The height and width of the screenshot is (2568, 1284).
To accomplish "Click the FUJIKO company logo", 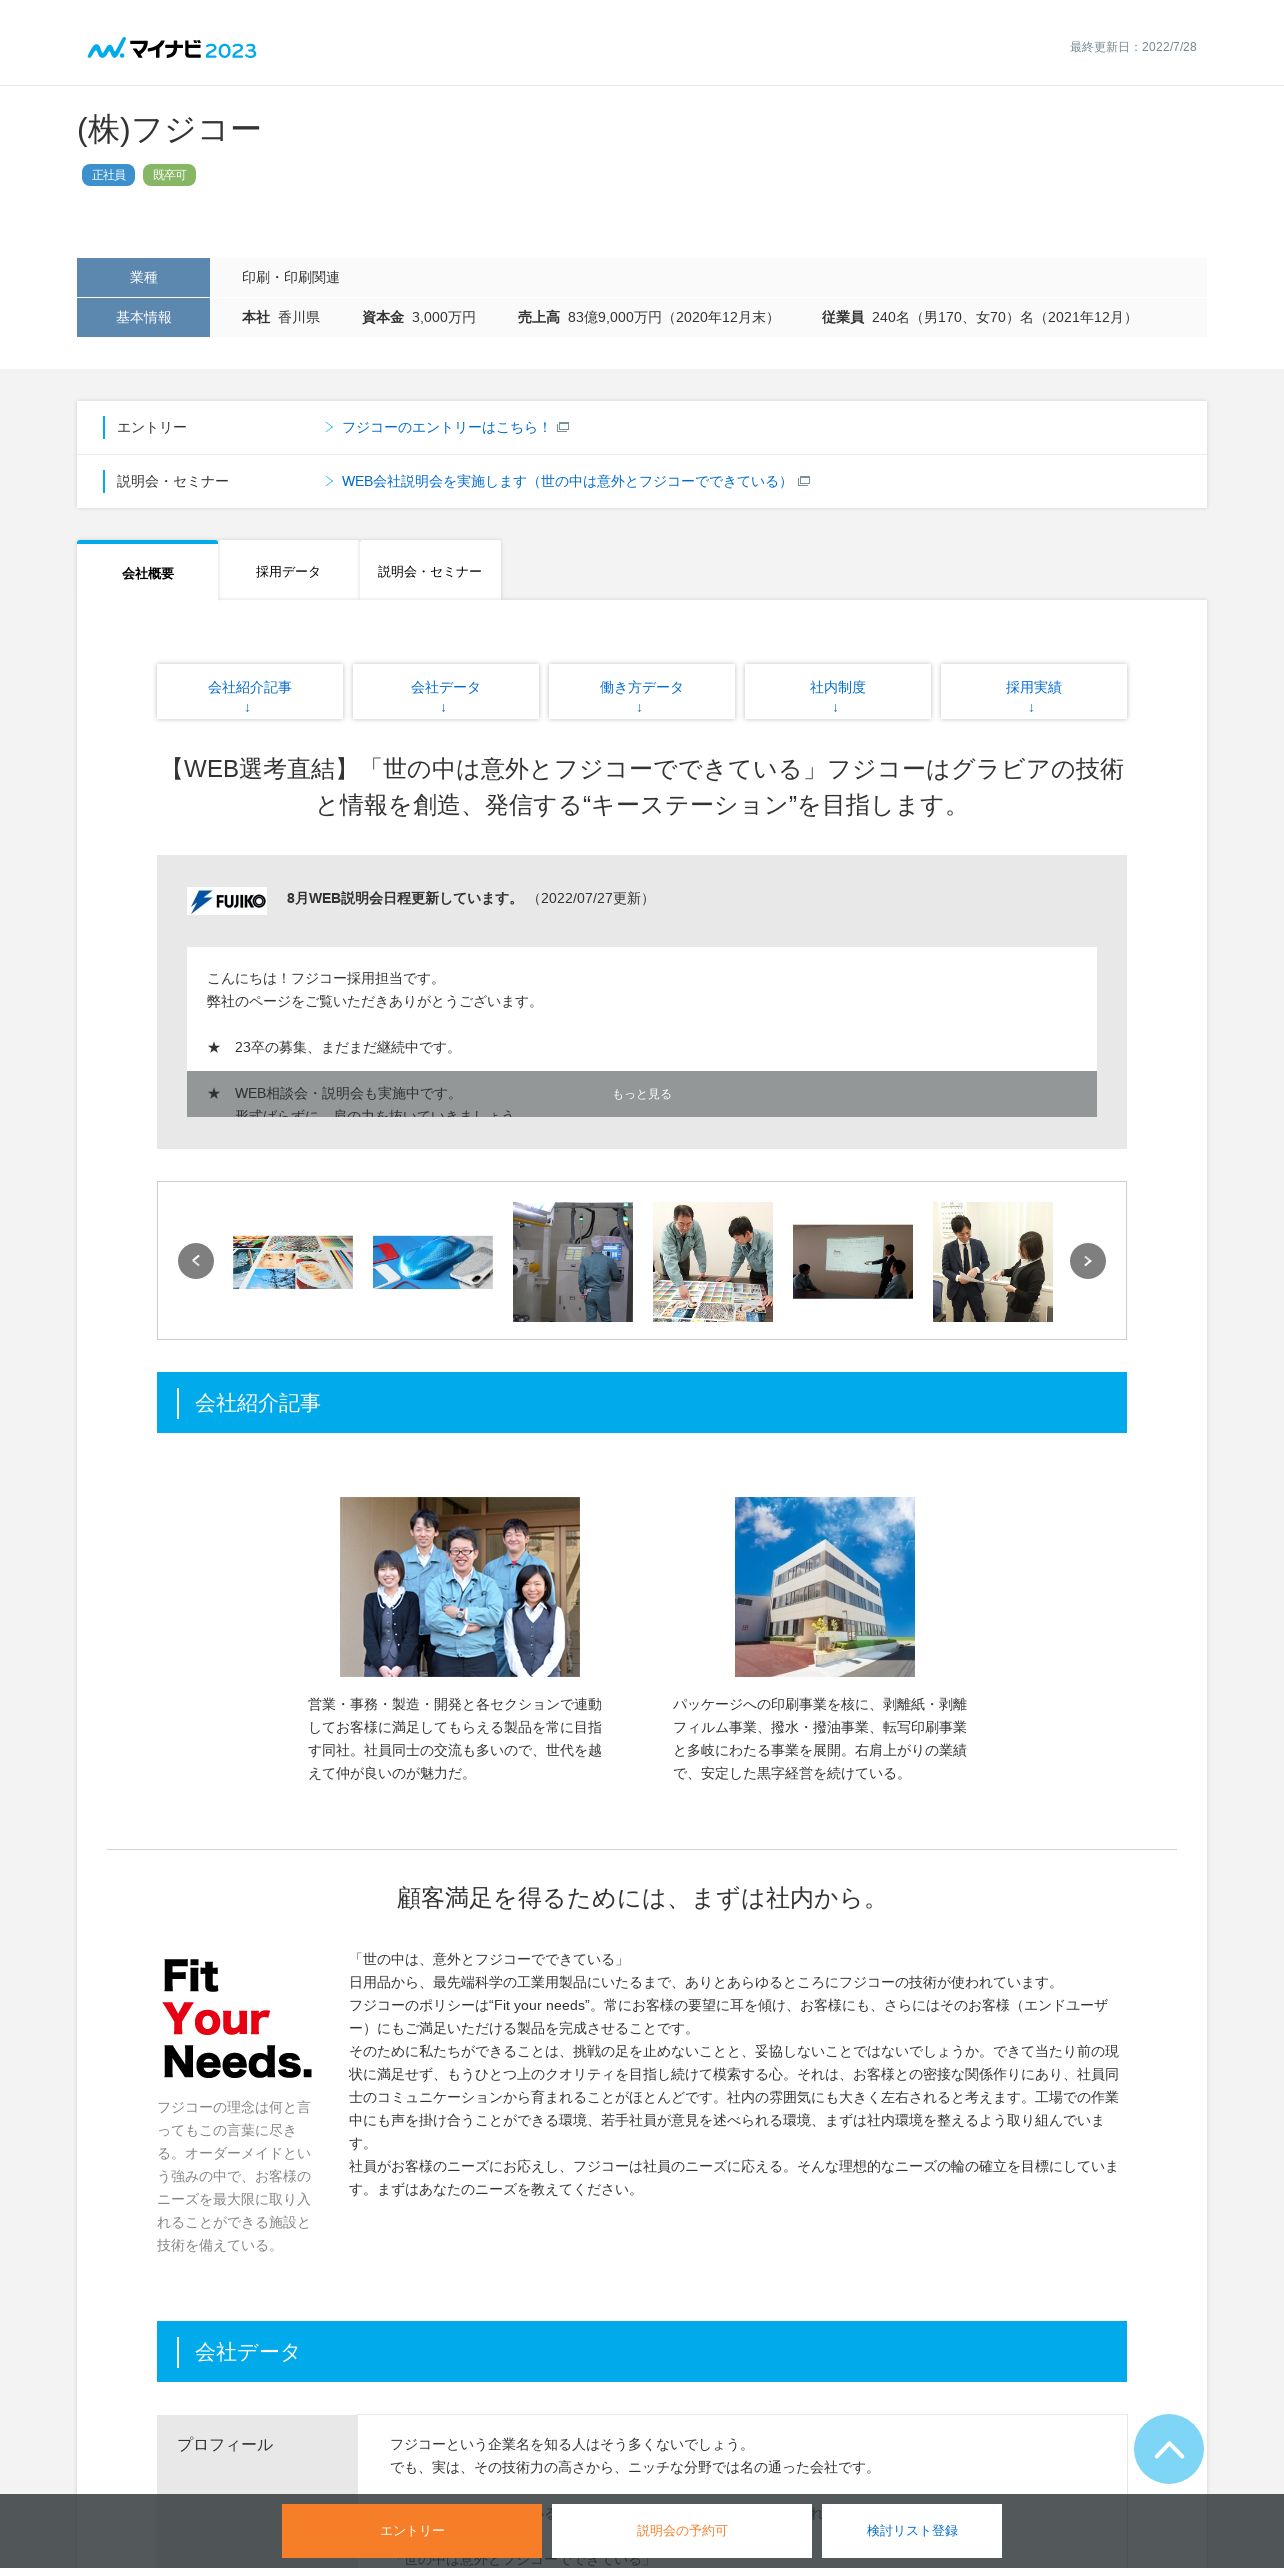I will [x=227, y=901].
